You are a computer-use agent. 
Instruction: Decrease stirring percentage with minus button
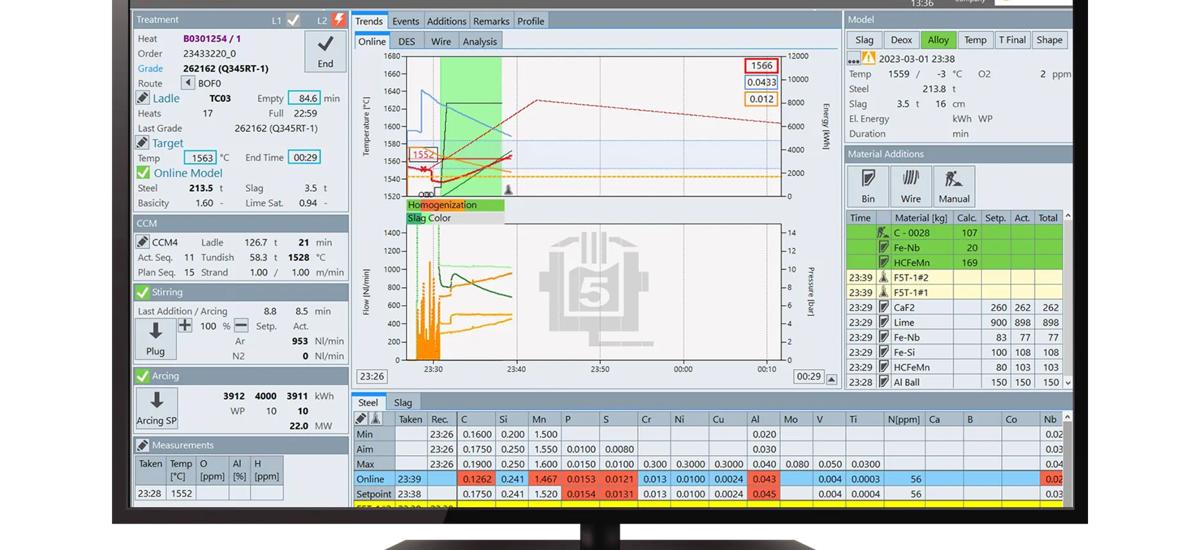[241, 326]
